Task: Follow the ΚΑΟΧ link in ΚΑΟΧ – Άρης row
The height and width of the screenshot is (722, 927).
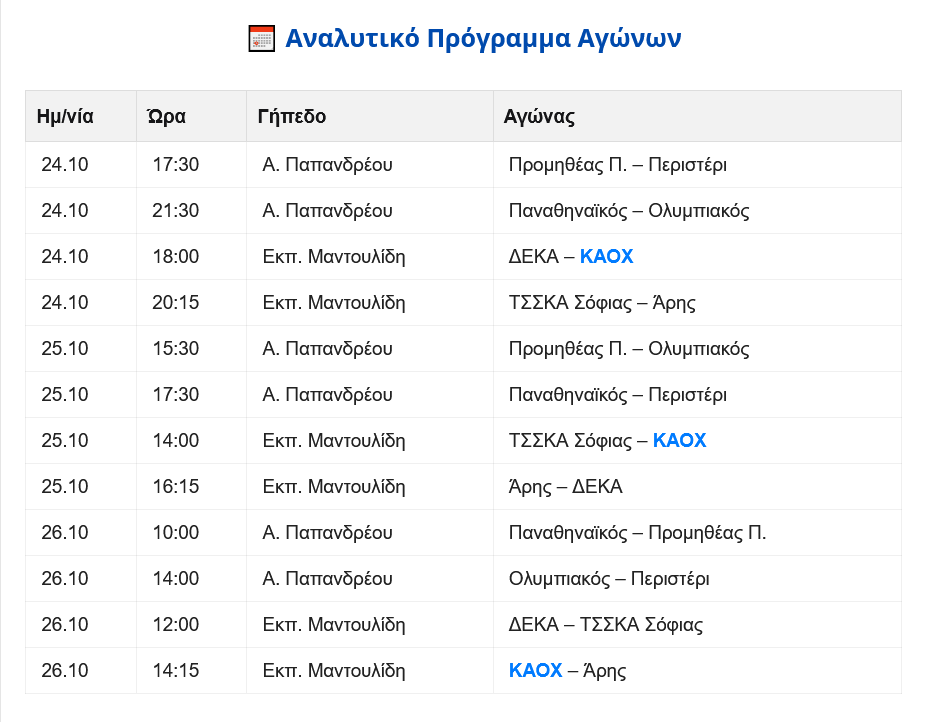Action: (535, 671)
